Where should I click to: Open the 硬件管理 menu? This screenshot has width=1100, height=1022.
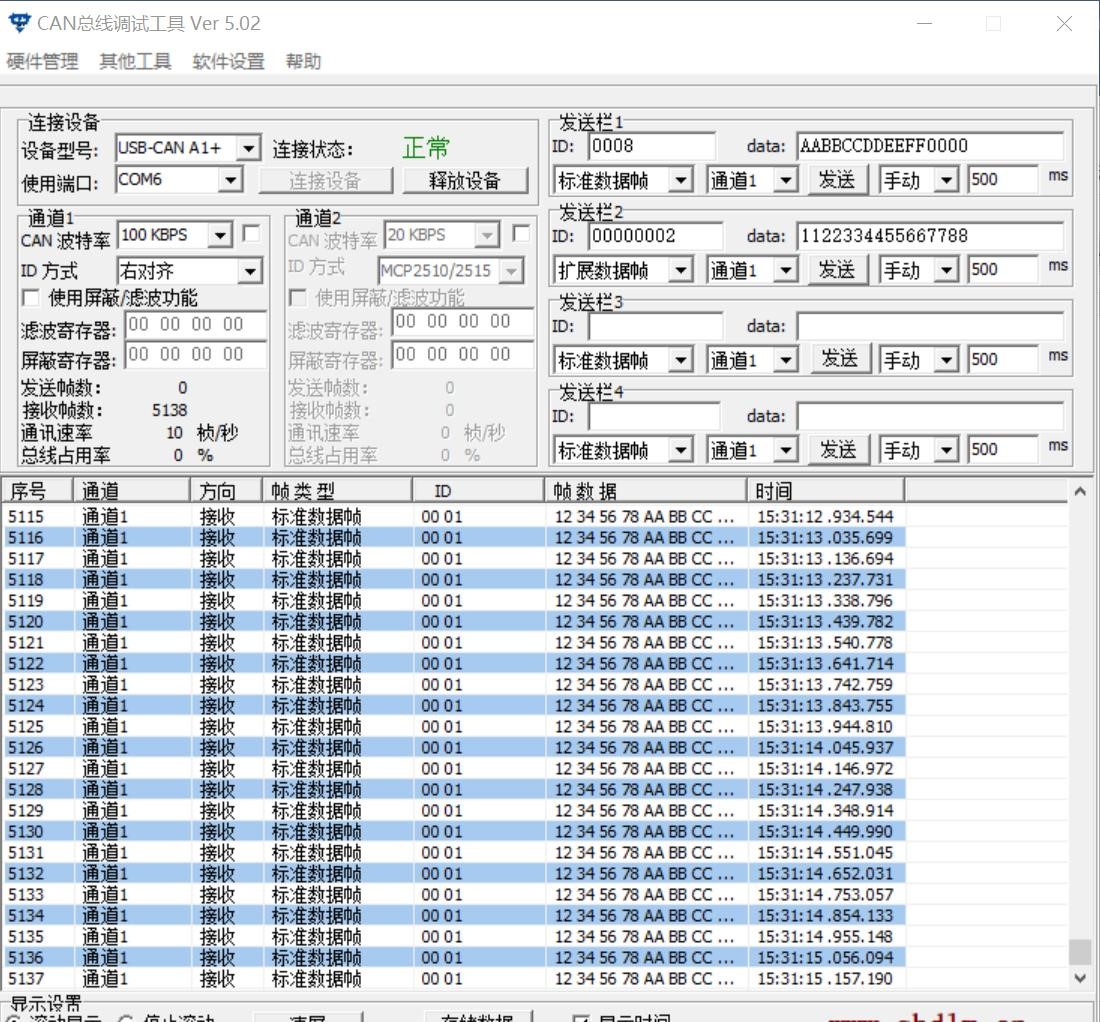click(x=42, y=62)
